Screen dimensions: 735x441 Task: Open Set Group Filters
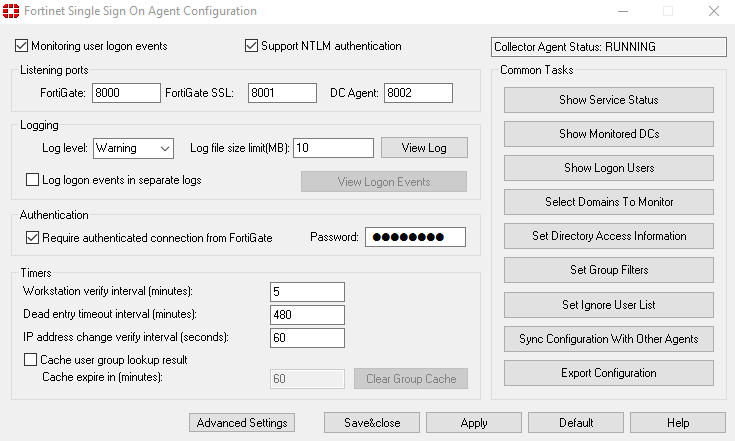pos(609,270)
